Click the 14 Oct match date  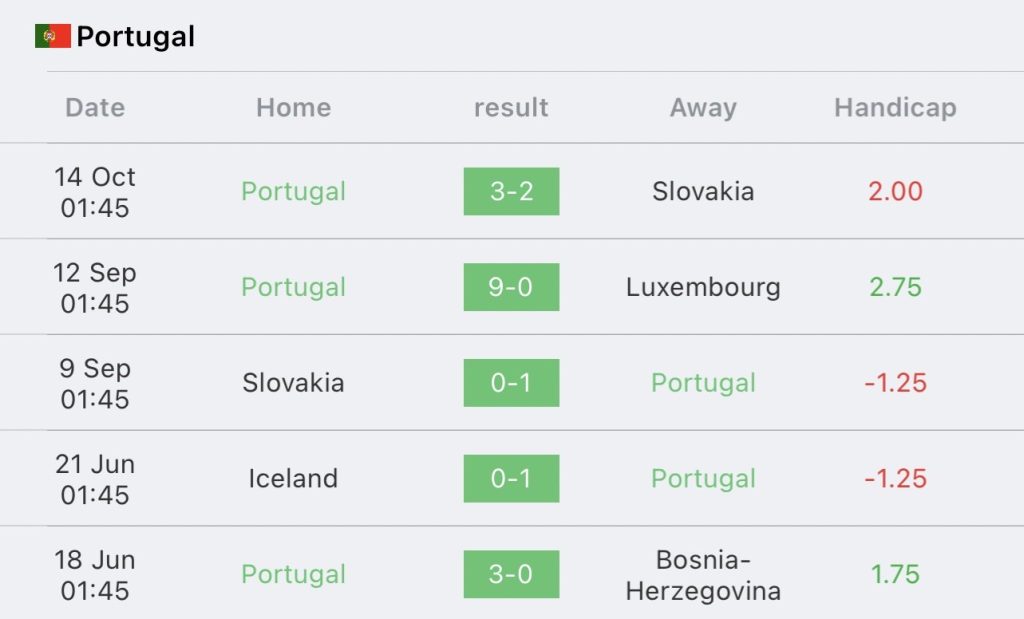[95, 192]
